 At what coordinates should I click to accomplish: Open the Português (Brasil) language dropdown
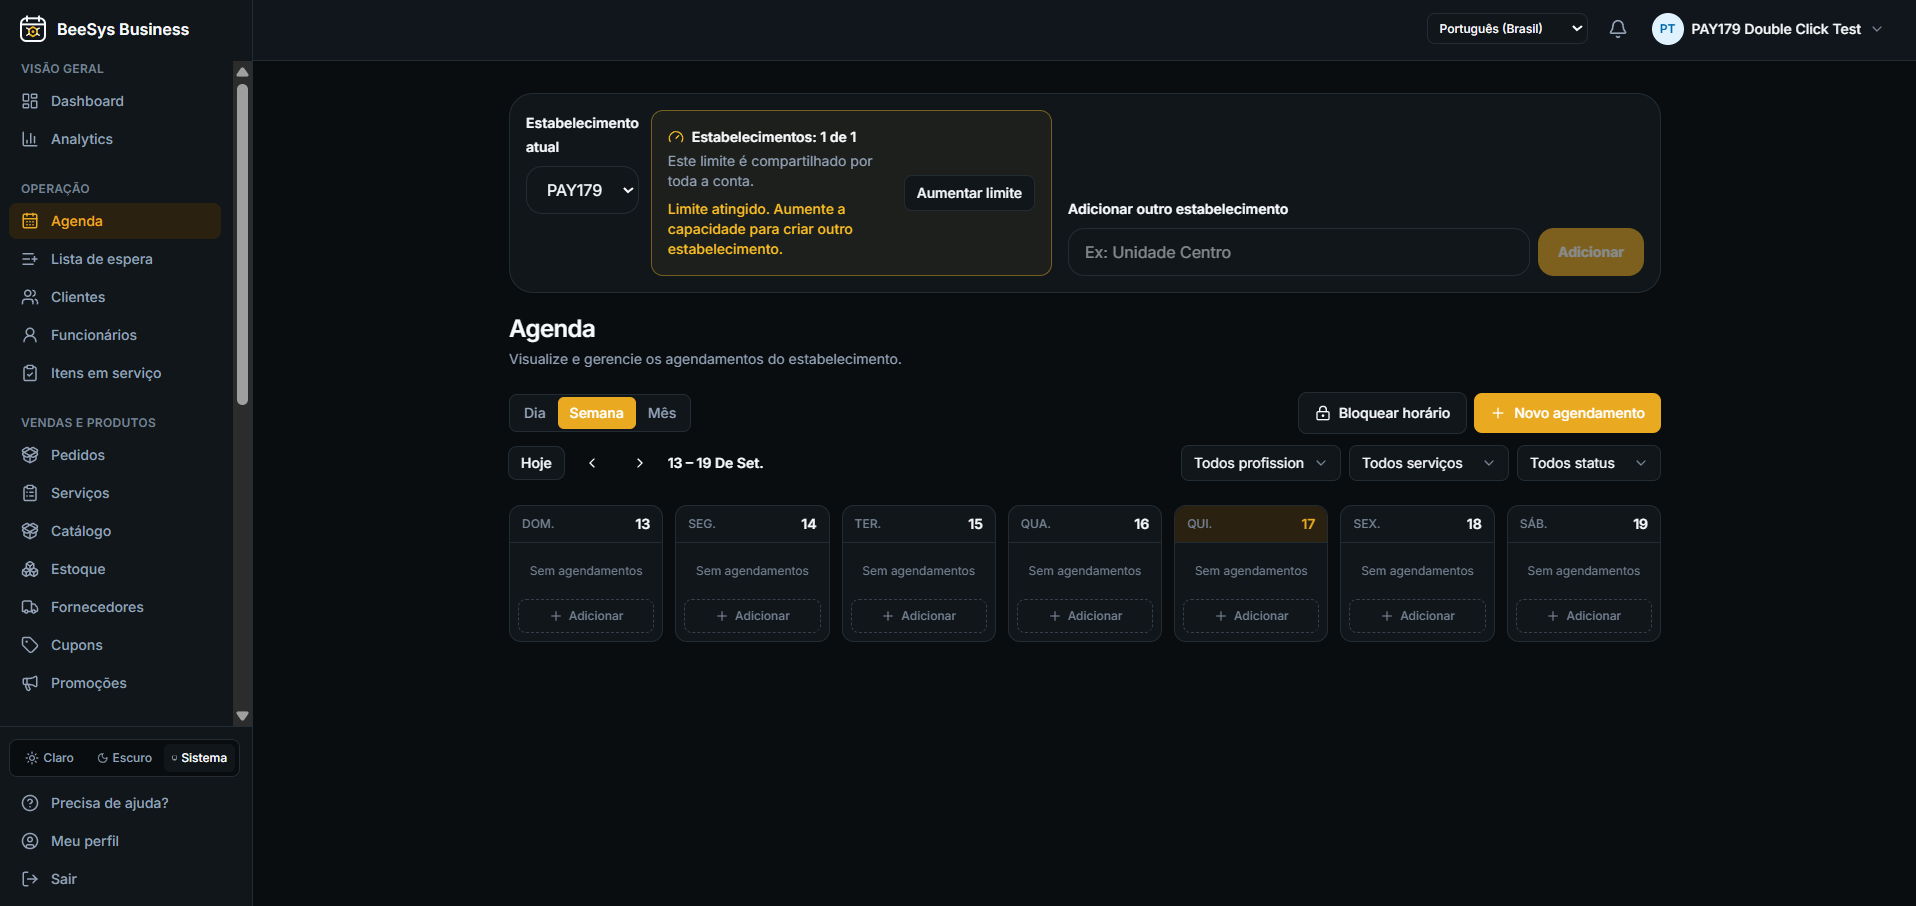point(1507,29)
